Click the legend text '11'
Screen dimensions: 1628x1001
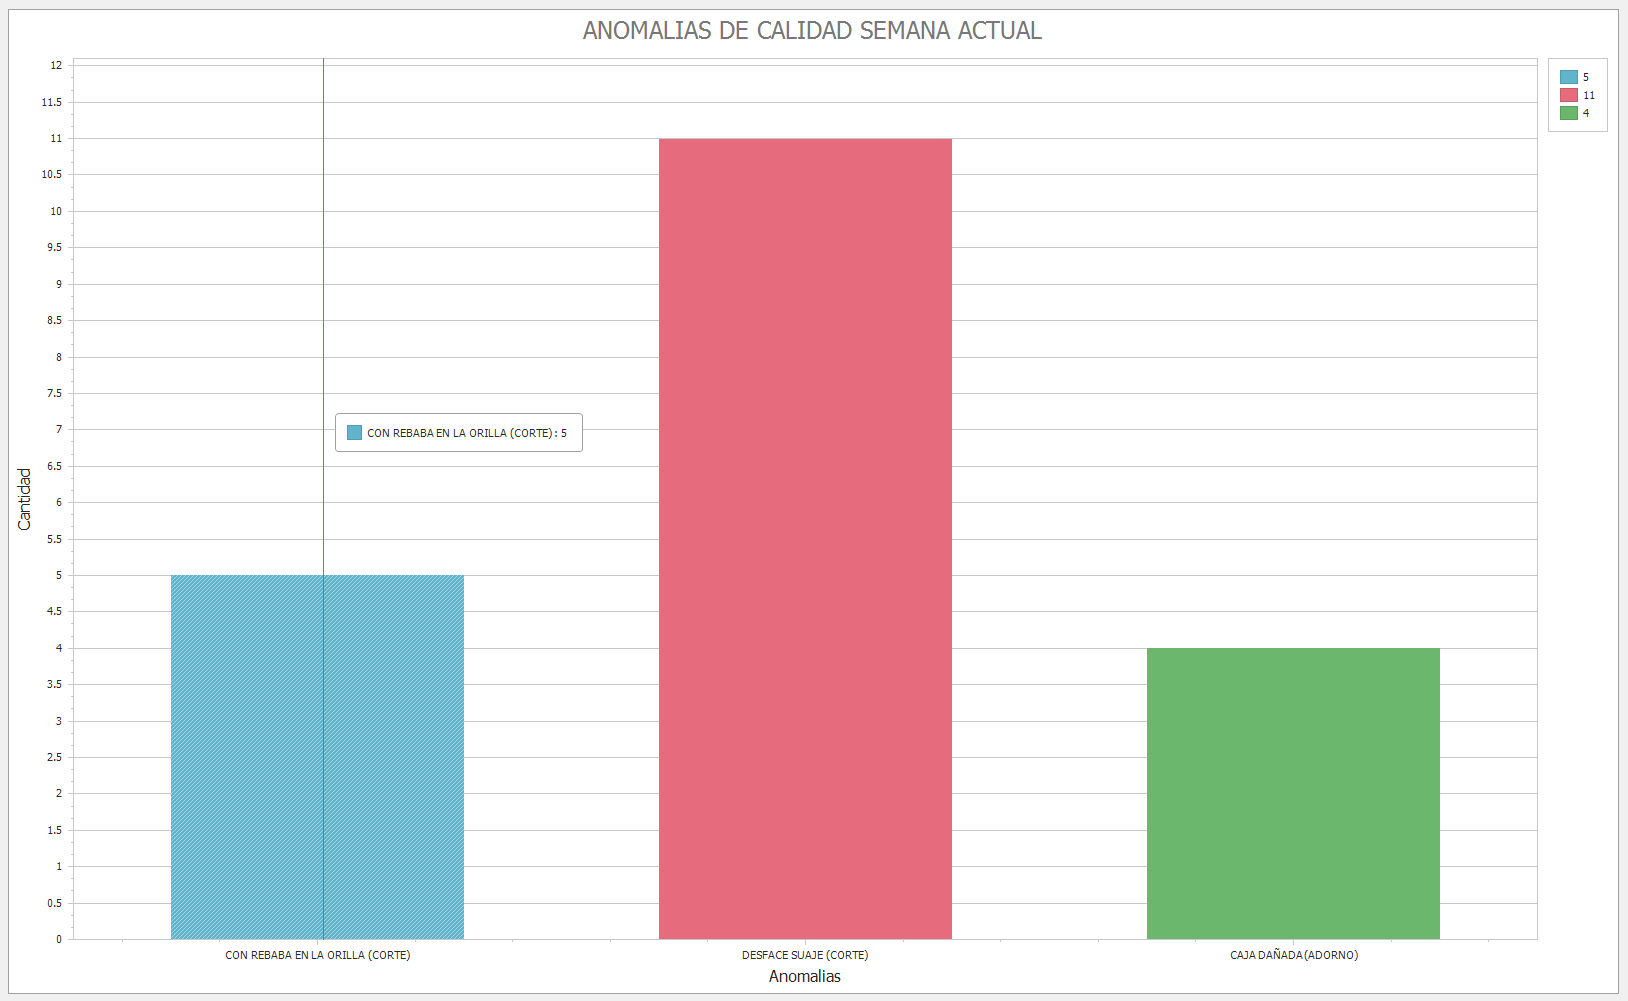(x=1589, y=95)
